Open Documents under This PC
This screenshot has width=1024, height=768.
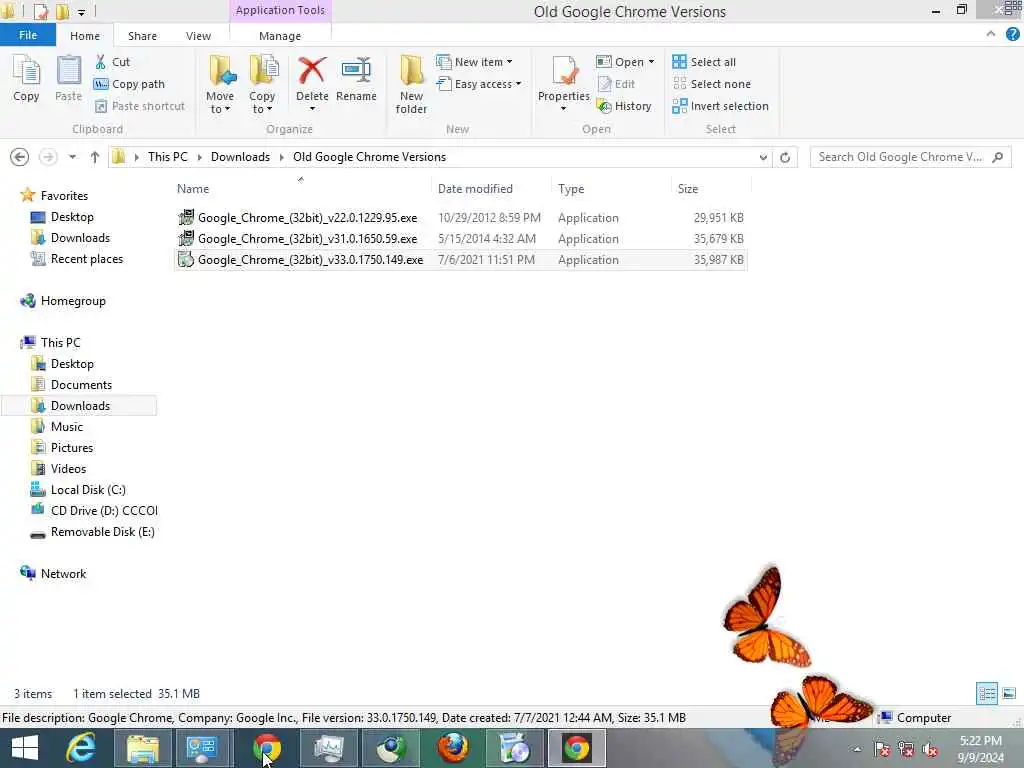point(81,385)
